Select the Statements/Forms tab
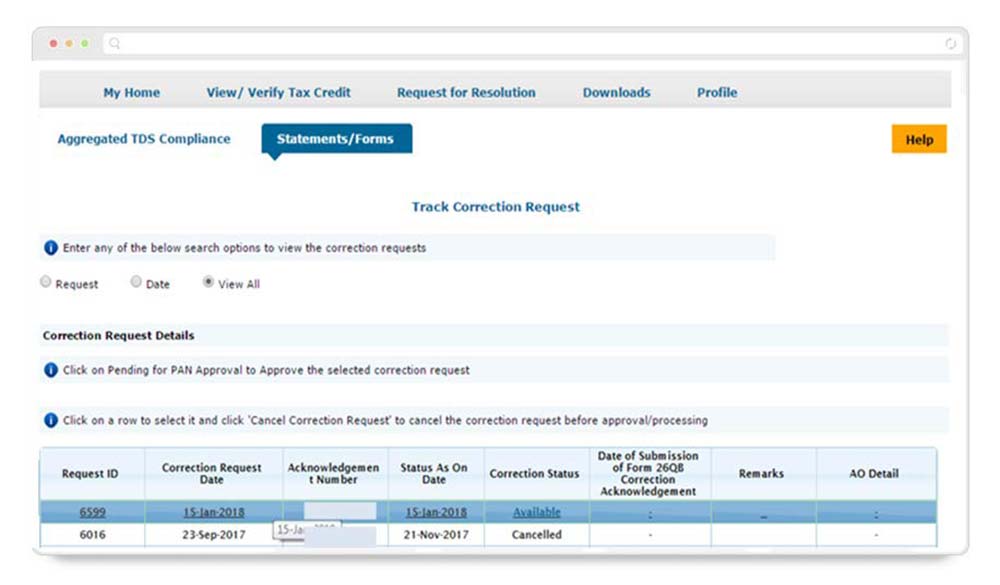Viewport: 1000px width, 585px height. 335,139
